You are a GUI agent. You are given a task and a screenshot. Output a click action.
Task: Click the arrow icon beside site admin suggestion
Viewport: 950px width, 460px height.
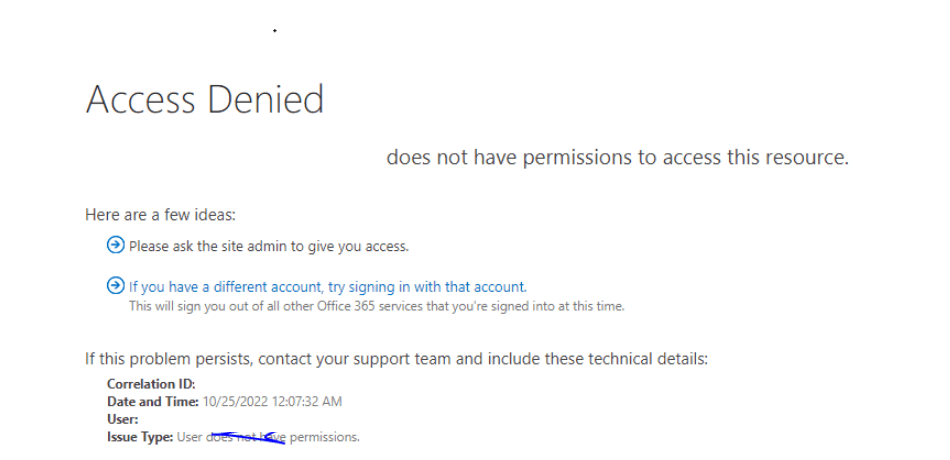(115, 245)
